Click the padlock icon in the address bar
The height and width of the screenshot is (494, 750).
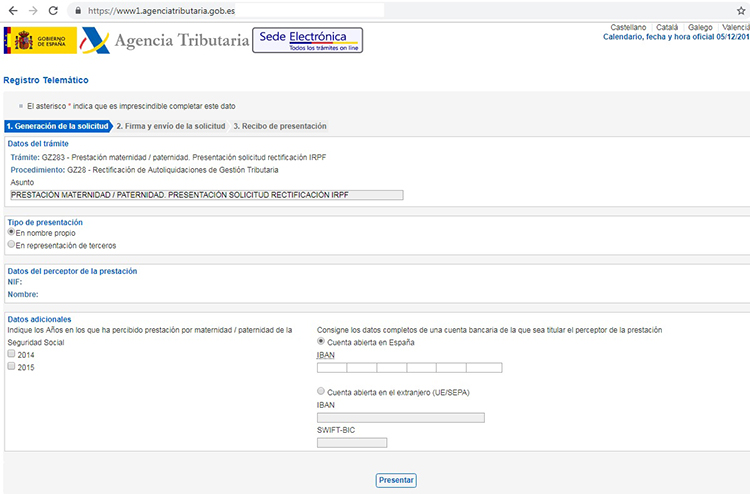pyautogui.click(x=79, y=10)
